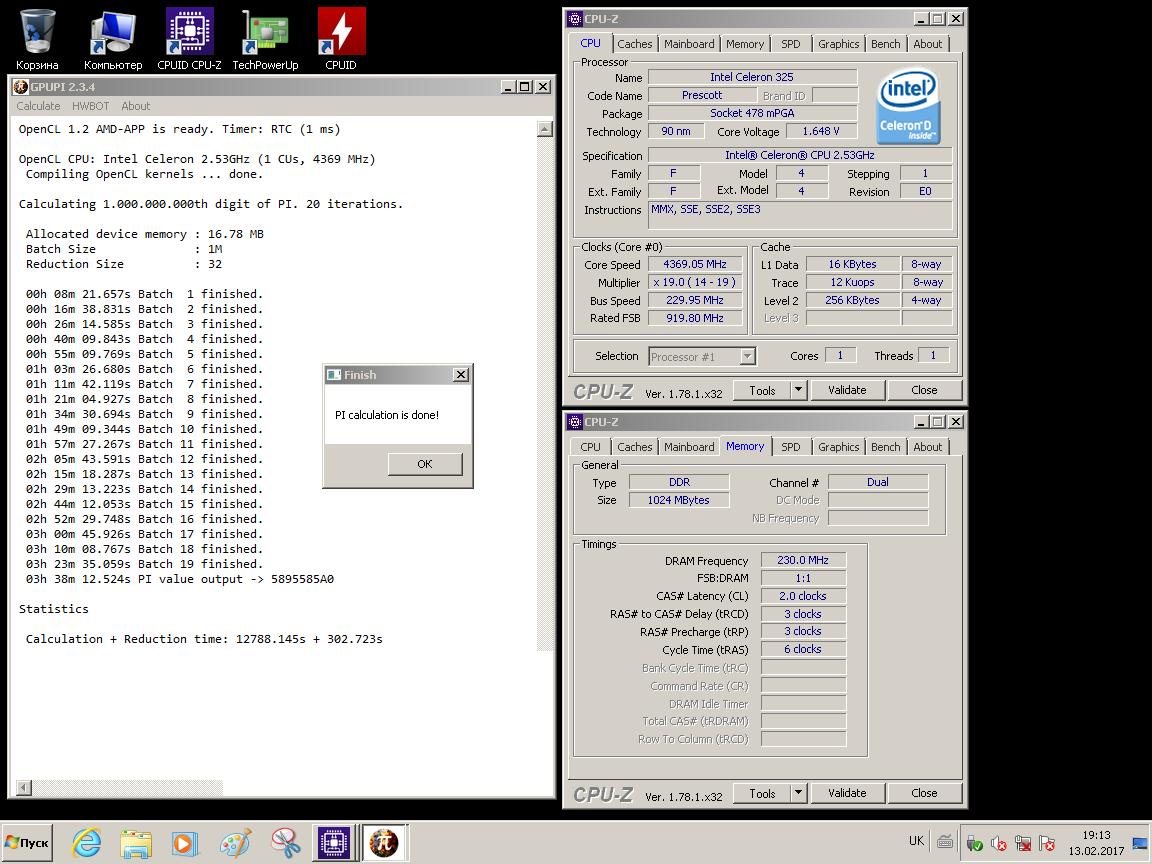Image resolution: width=1152 pixels, height=864 pixels.
Task: Click Close button in bottom CPU-Z window
Action: [924, 793]
